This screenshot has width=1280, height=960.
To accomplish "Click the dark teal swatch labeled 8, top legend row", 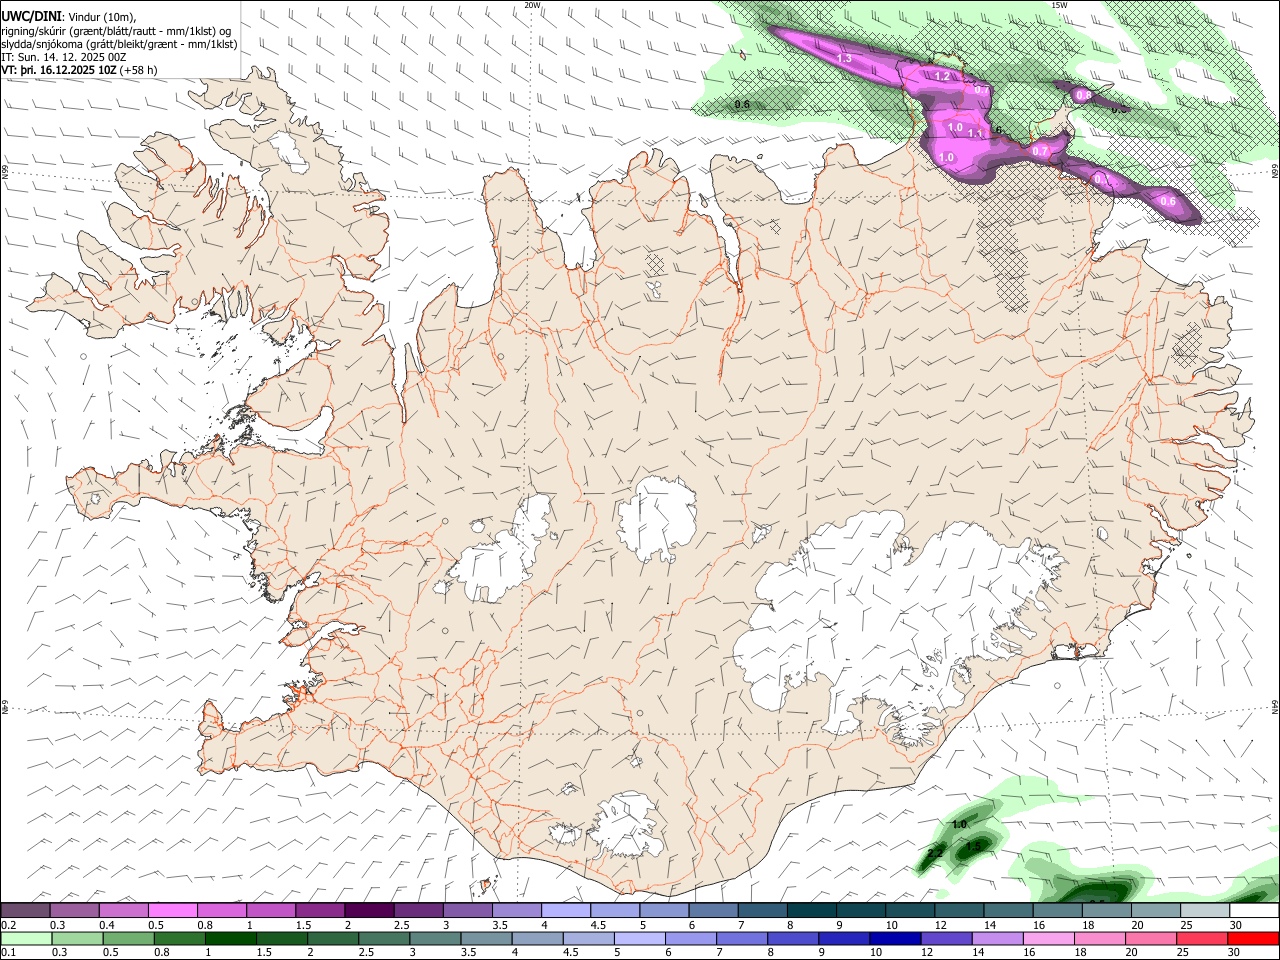I will [x=812, y=910].
